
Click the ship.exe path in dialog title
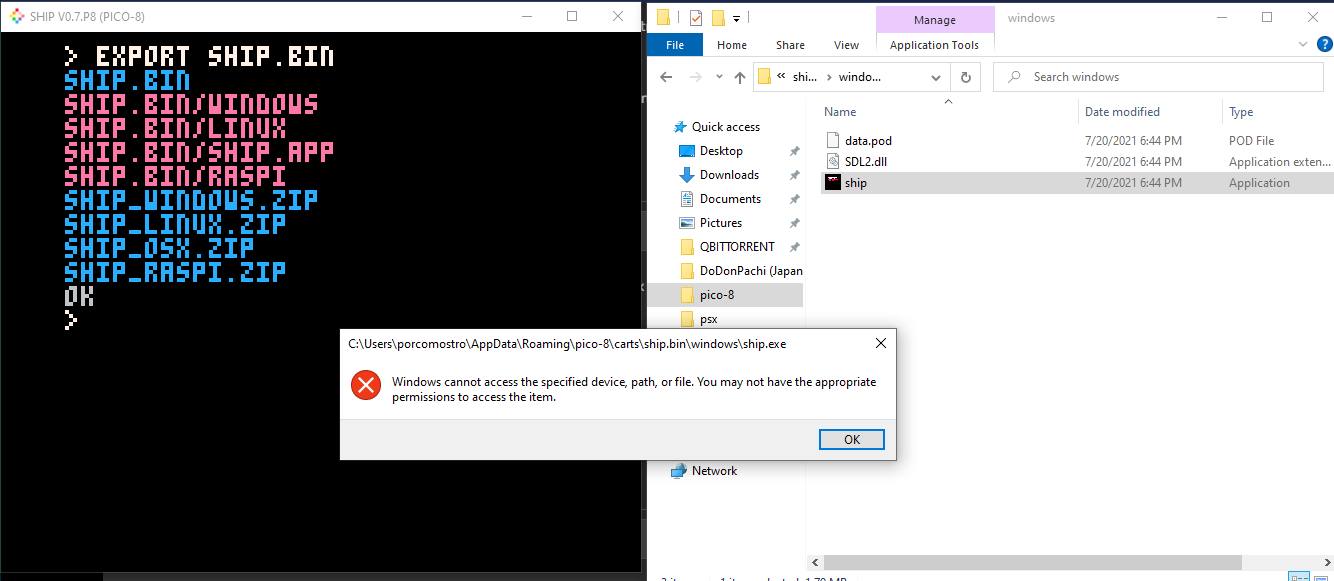tap(567, 344)
